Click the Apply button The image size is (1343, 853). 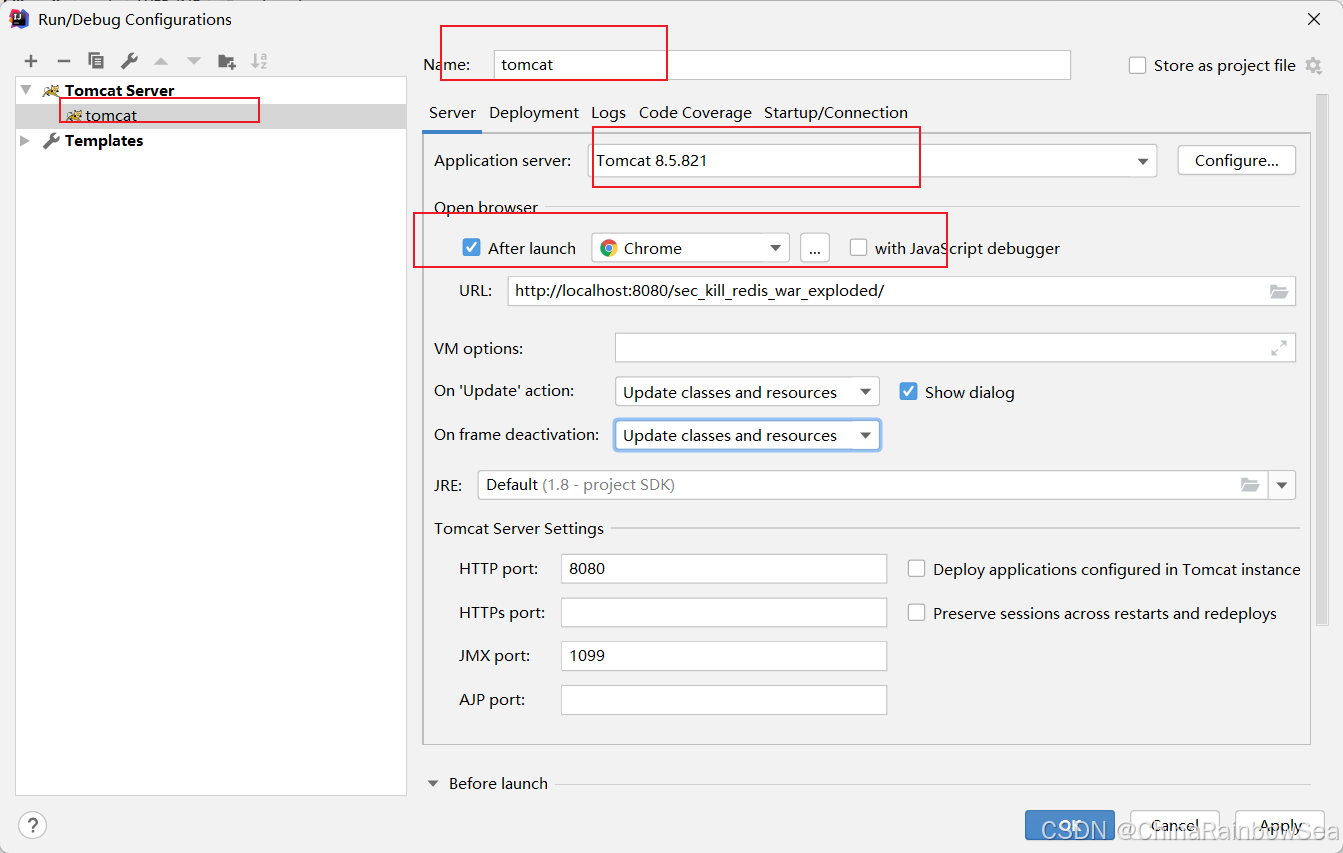pyautogui.click(x=1280, y=825)
